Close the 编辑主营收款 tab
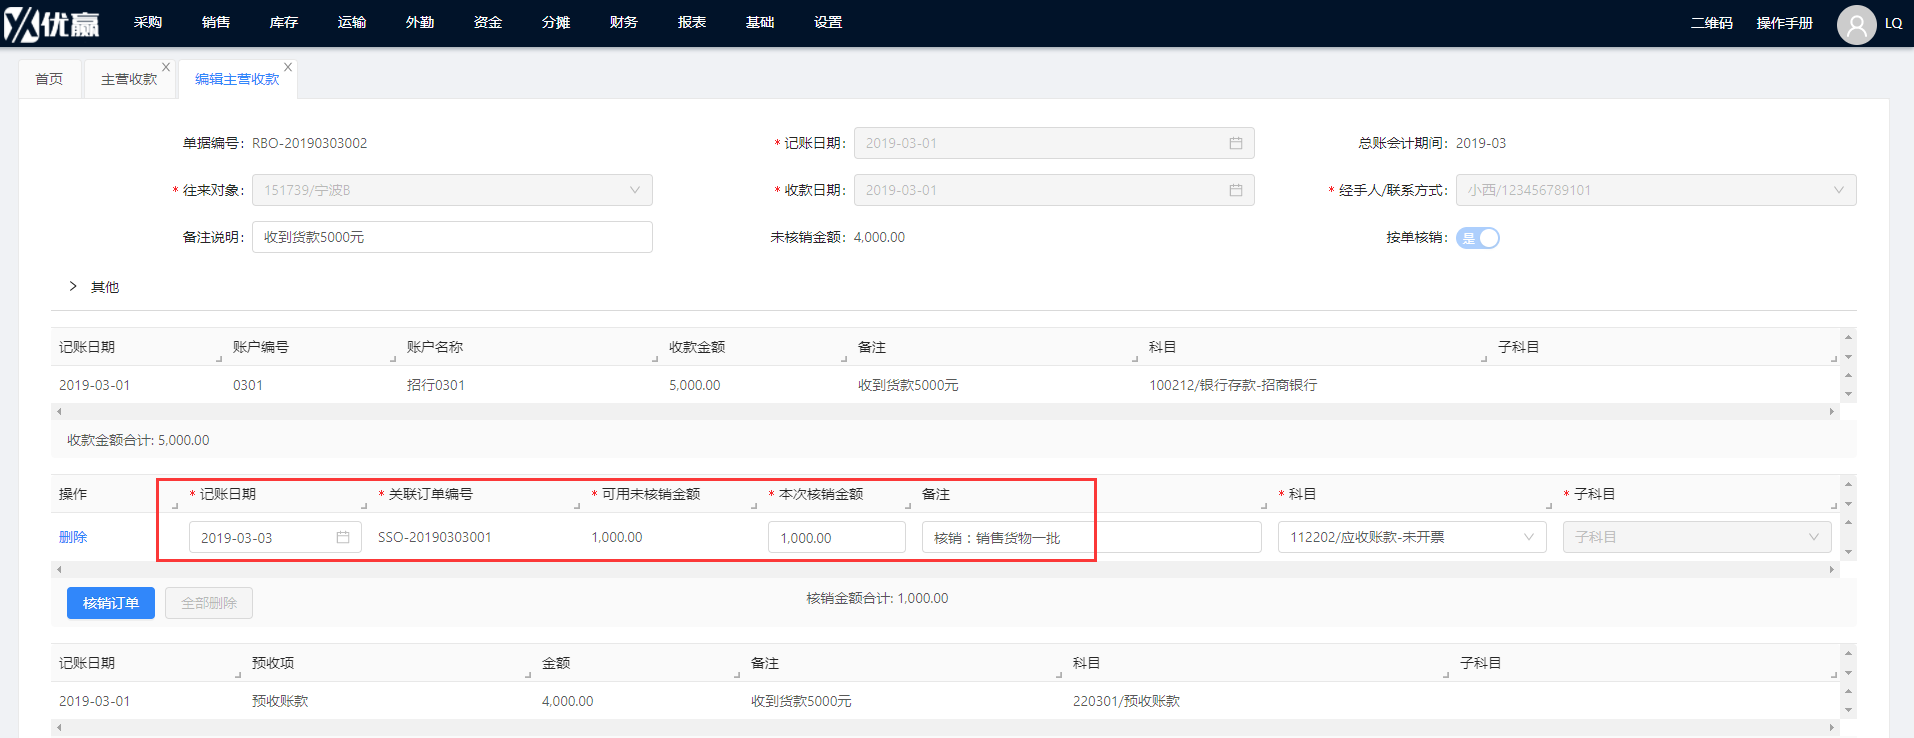Viewport: 1914px width, 738px height. [288, 67]
